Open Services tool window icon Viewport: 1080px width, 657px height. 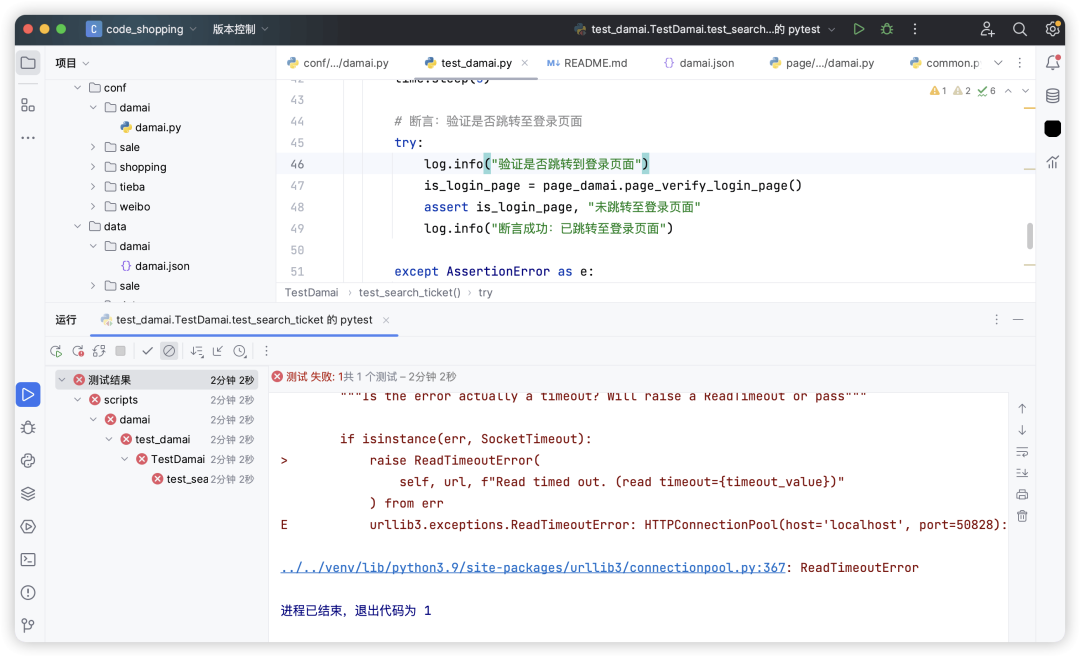tap(28, 527)
